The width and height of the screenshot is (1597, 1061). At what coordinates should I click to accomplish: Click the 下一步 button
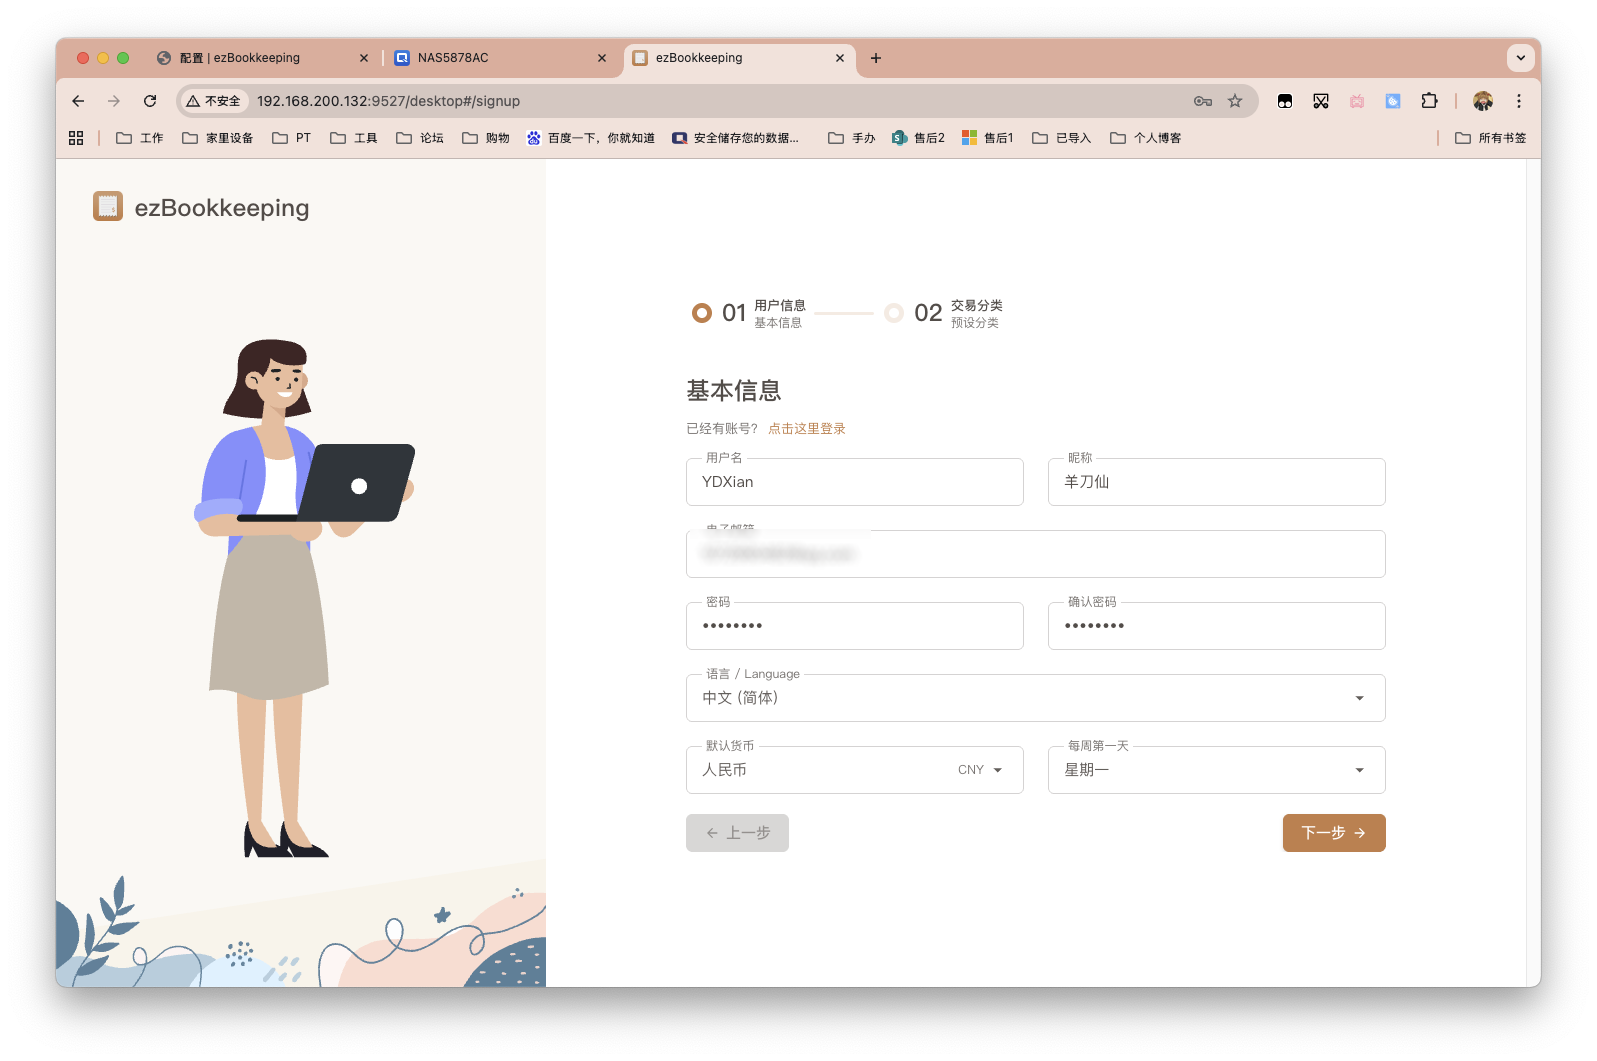(1334, 833)
